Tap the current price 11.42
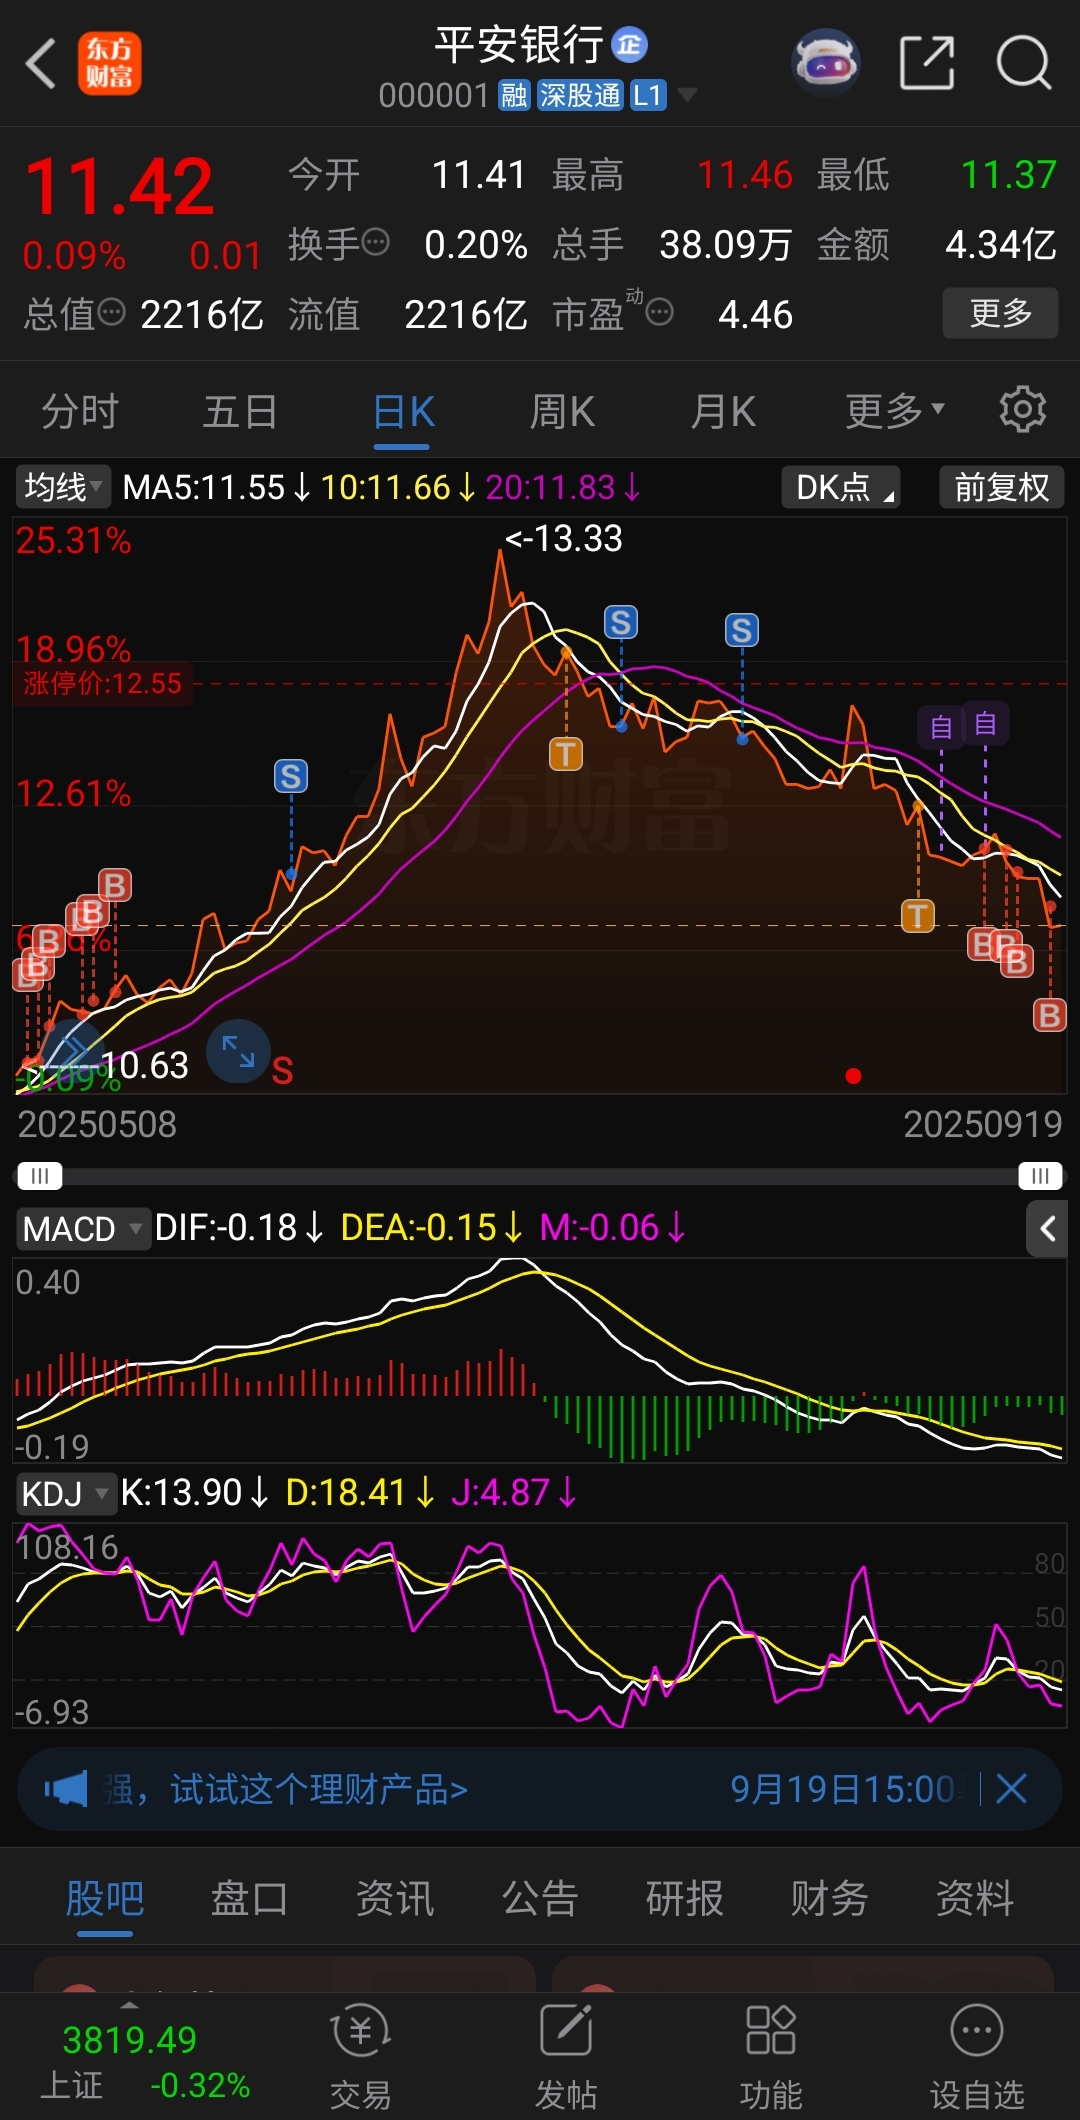This screenshot has height=2120, width=1080. pos(120,187)
